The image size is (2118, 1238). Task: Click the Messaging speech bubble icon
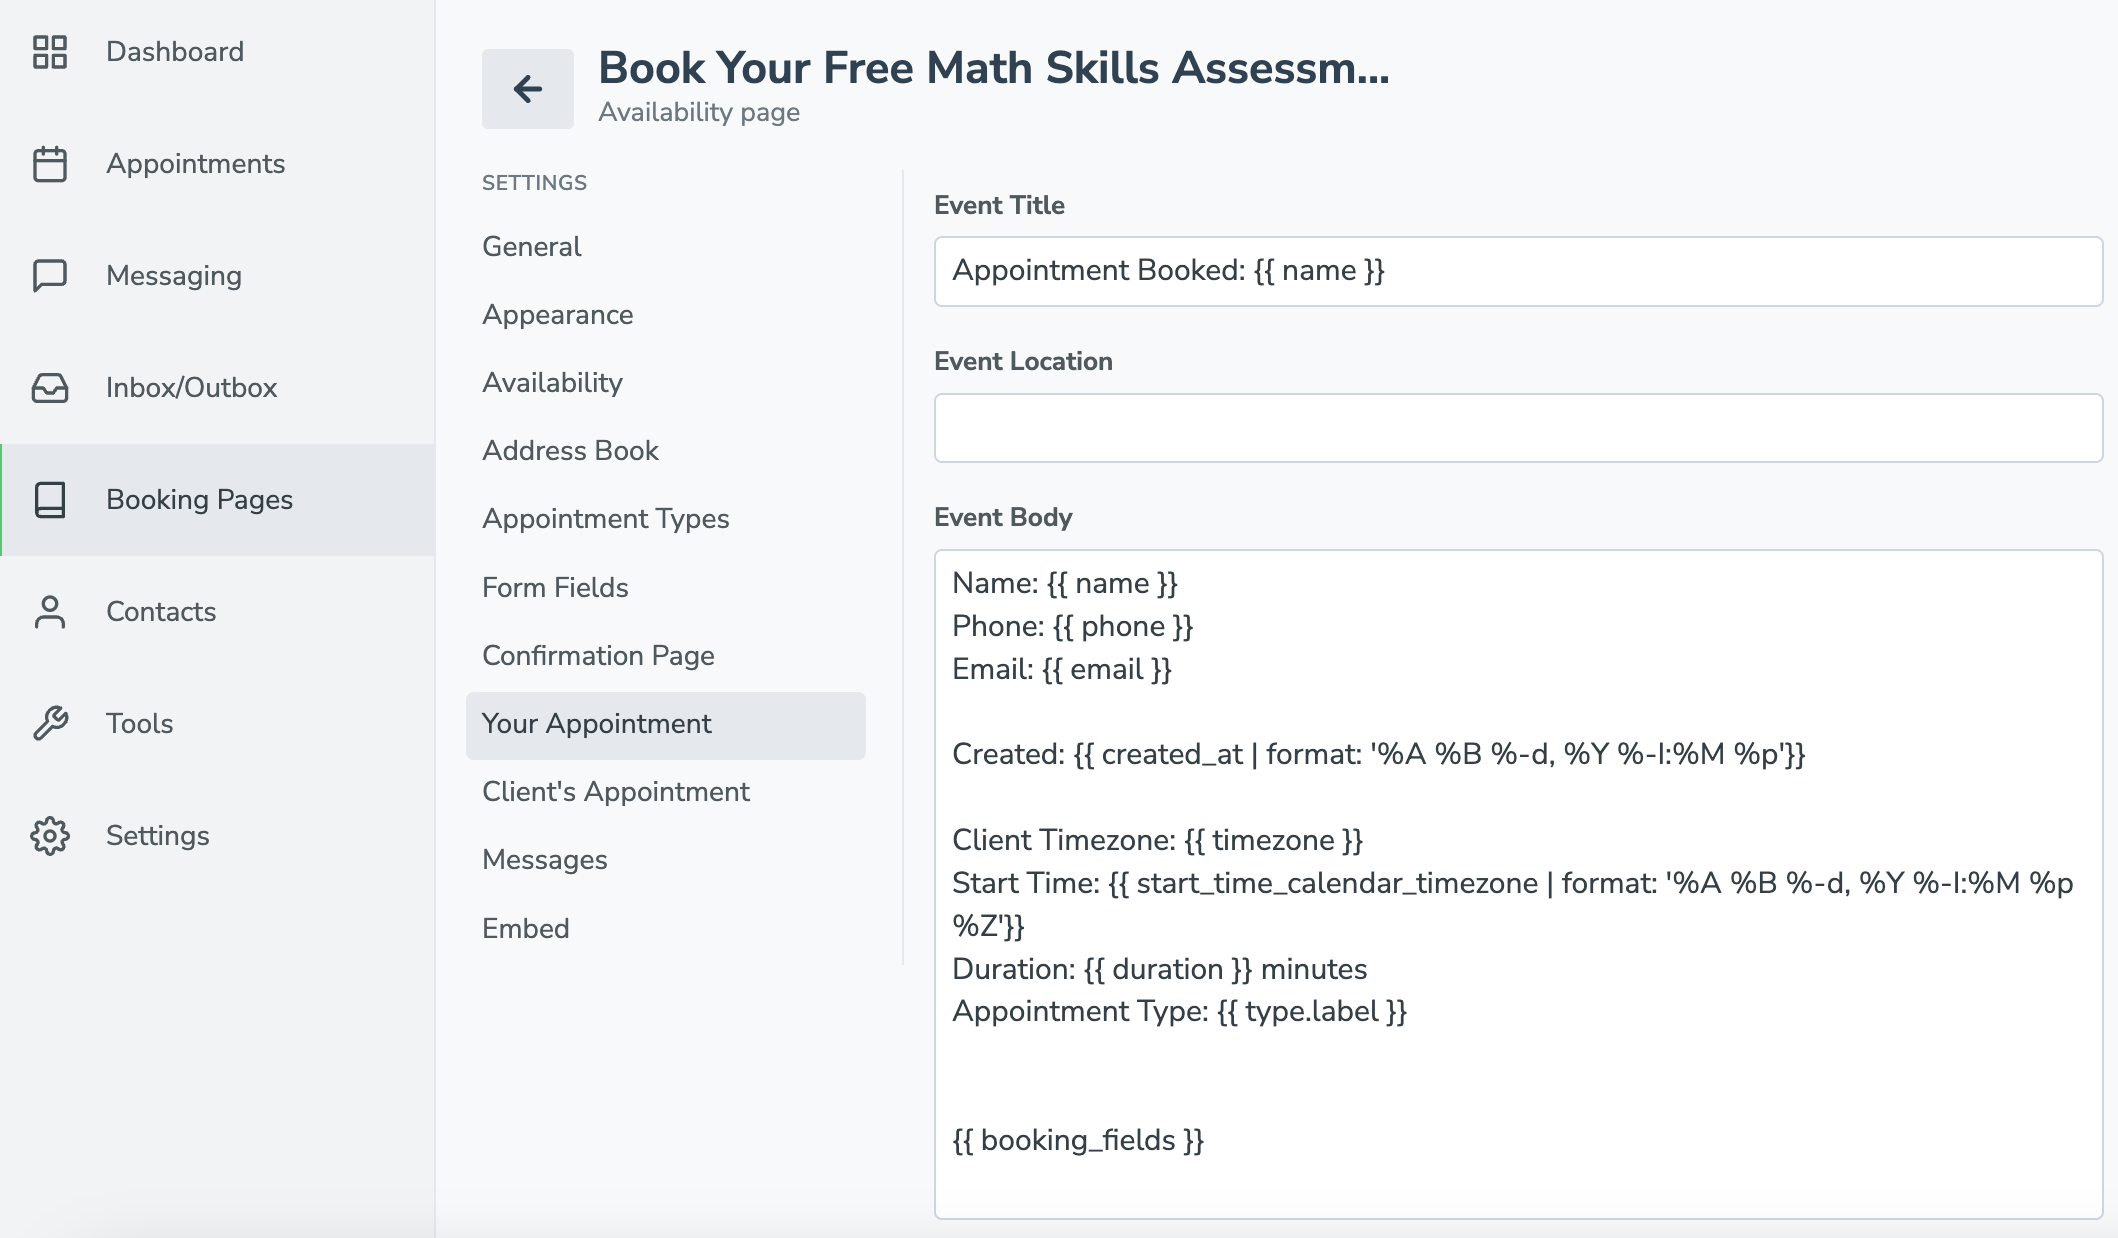[50, 276]
